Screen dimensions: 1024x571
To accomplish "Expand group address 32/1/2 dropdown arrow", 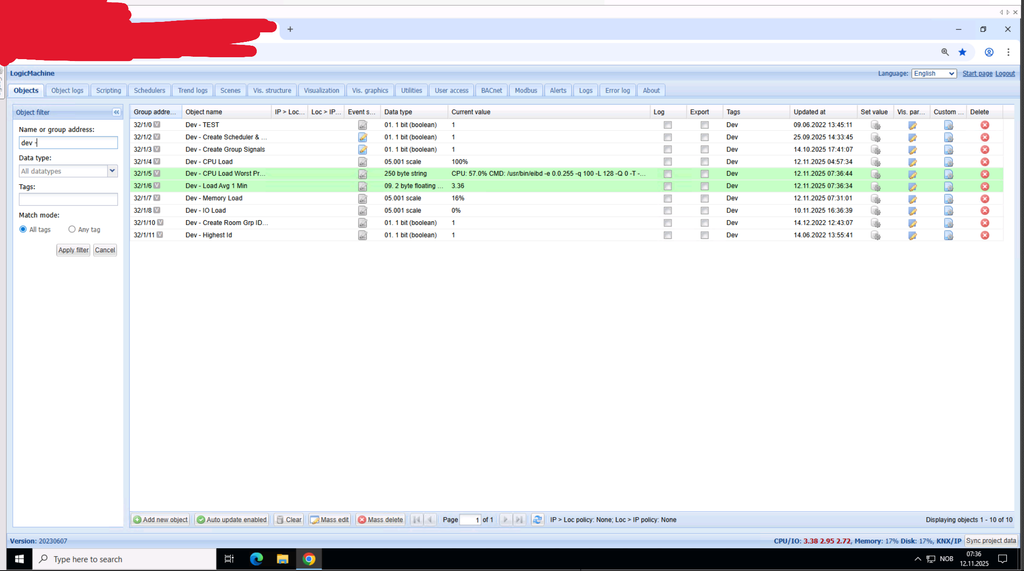I will (x=157, y=137).
